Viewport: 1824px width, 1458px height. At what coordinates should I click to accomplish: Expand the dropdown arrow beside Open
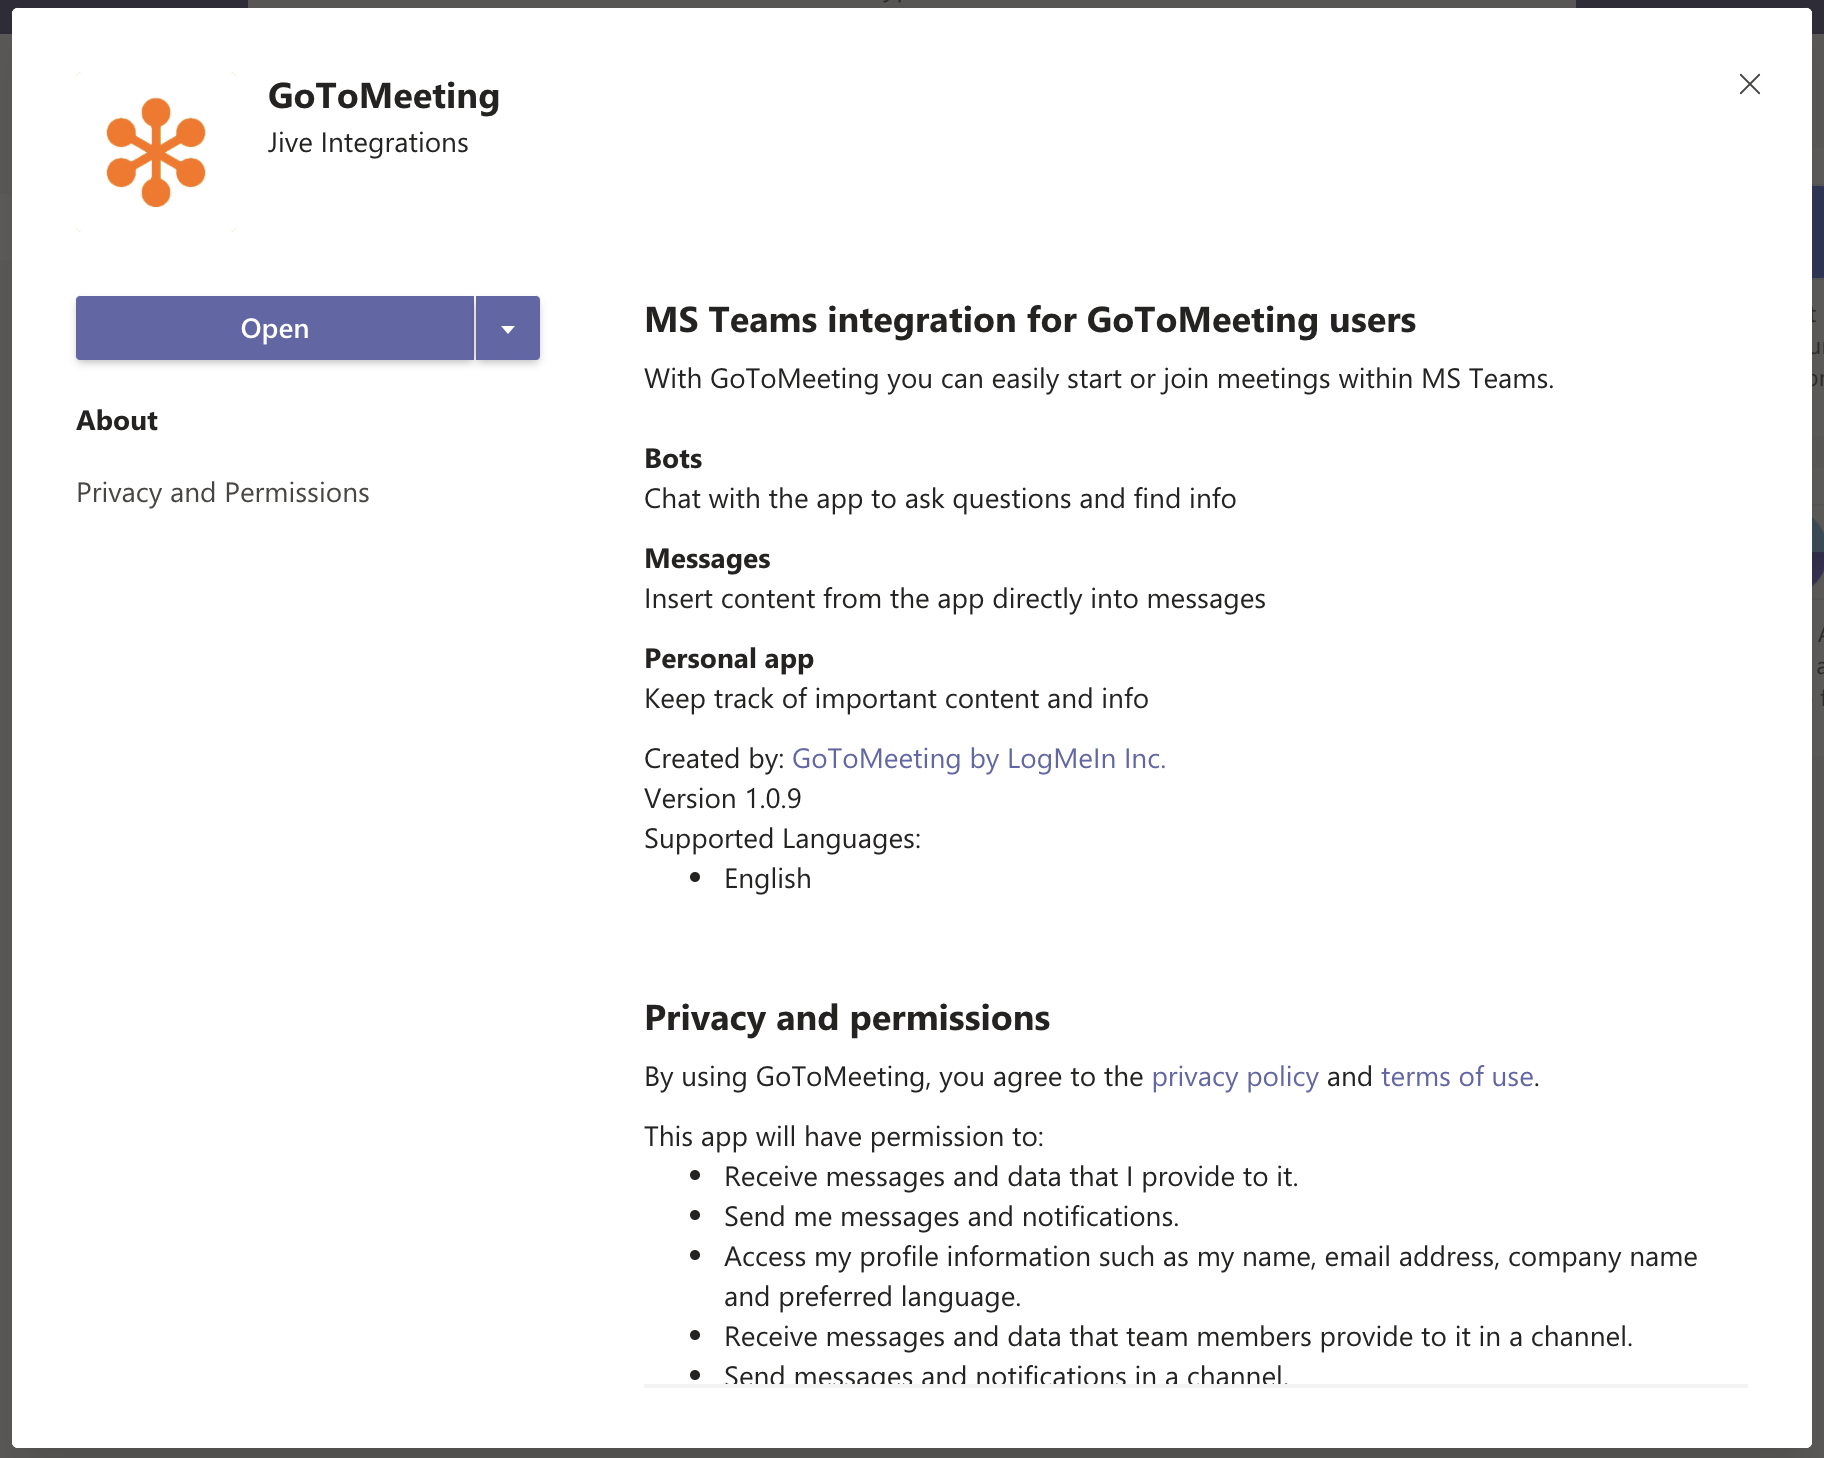(x=508, y=329)
